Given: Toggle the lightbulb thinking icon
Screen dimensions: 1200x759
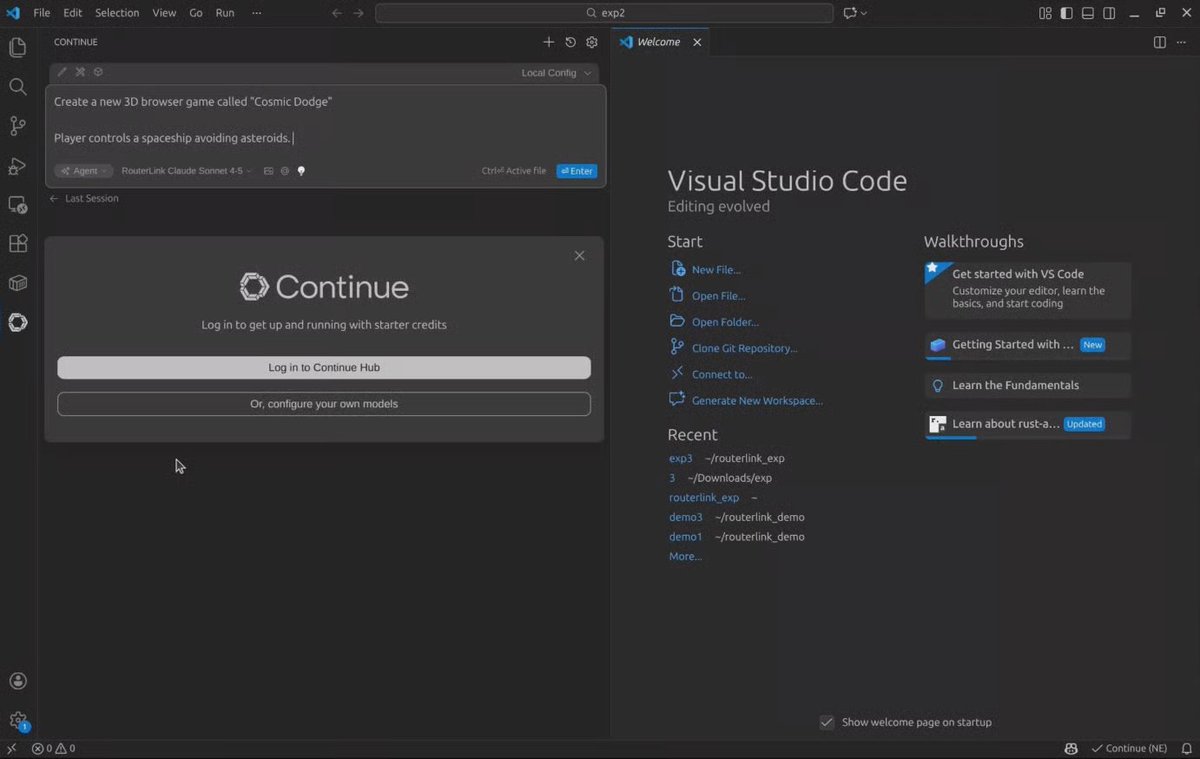Looking at the screenshot, I should (x=301, y=171).
